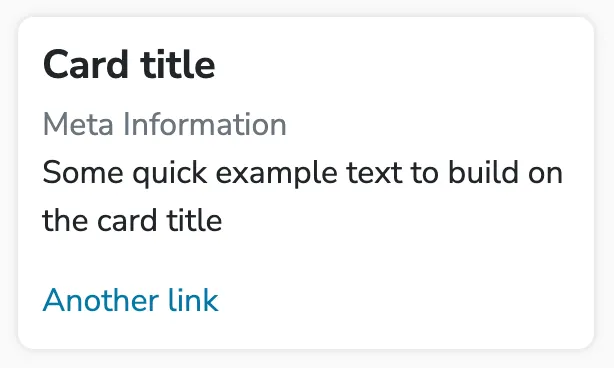
Task: Click the word 'card' in the paragraph's second line
Action: click(x=127, y=220)
